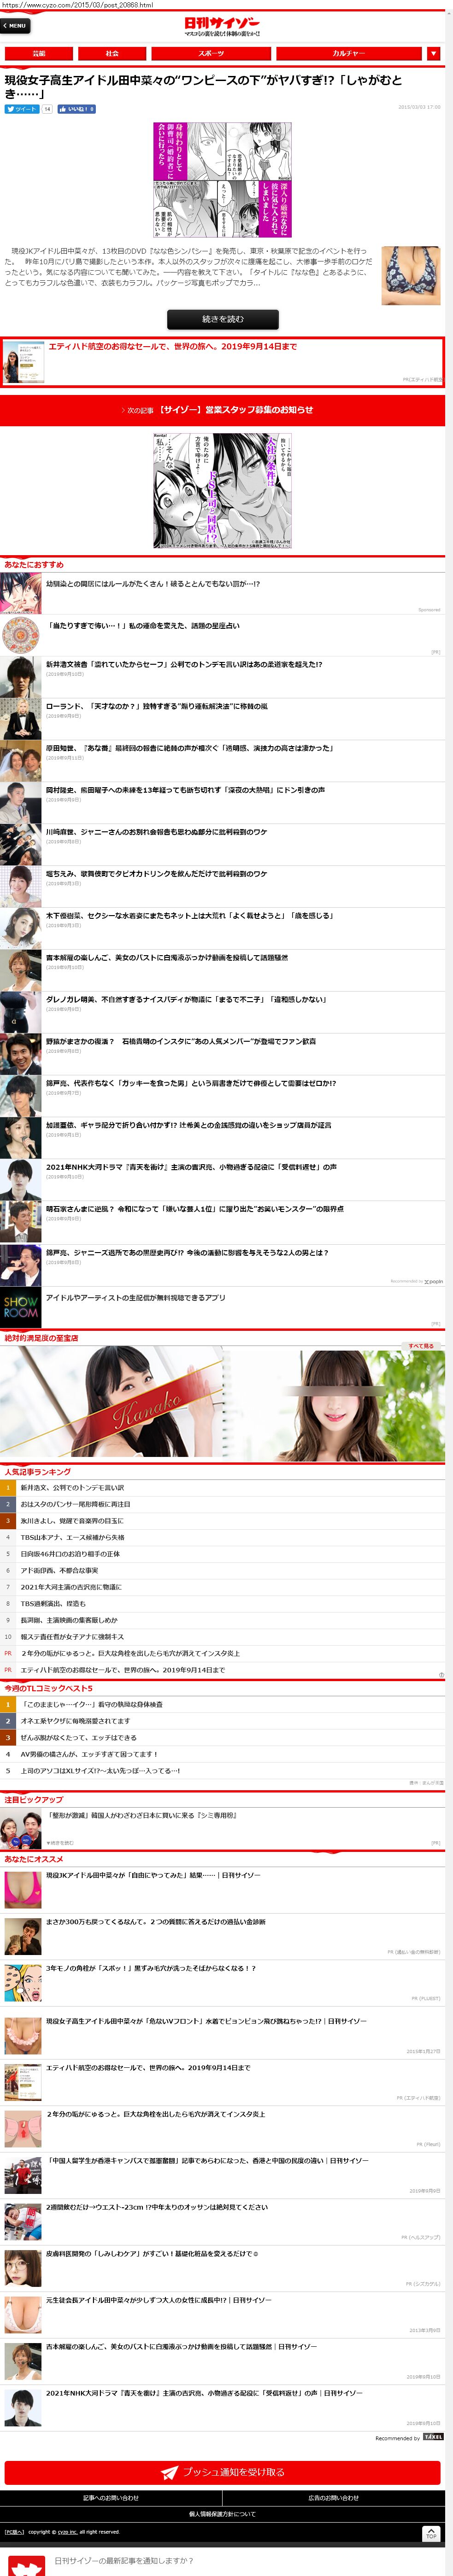Open the manga ad banner below title
The image size is (453, 2576).
click(222, 180)
